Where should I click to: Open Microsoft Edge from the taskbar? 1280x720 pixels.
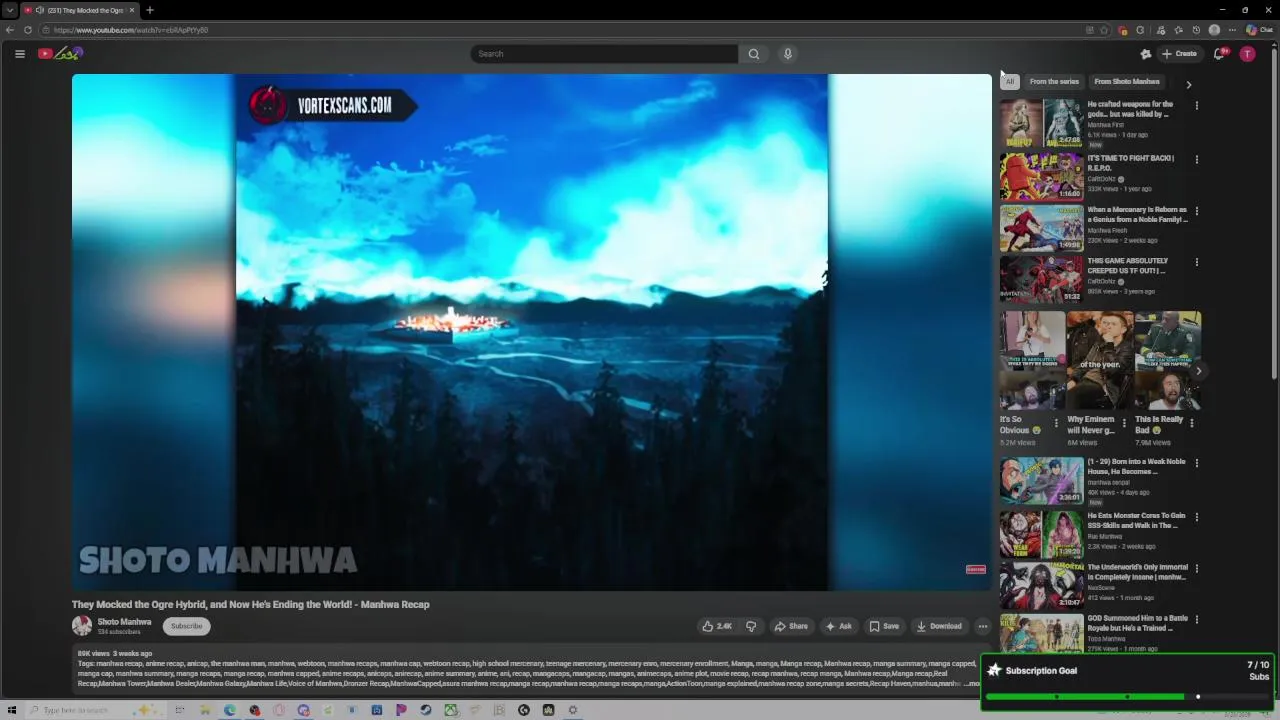[x=230, y=710]
